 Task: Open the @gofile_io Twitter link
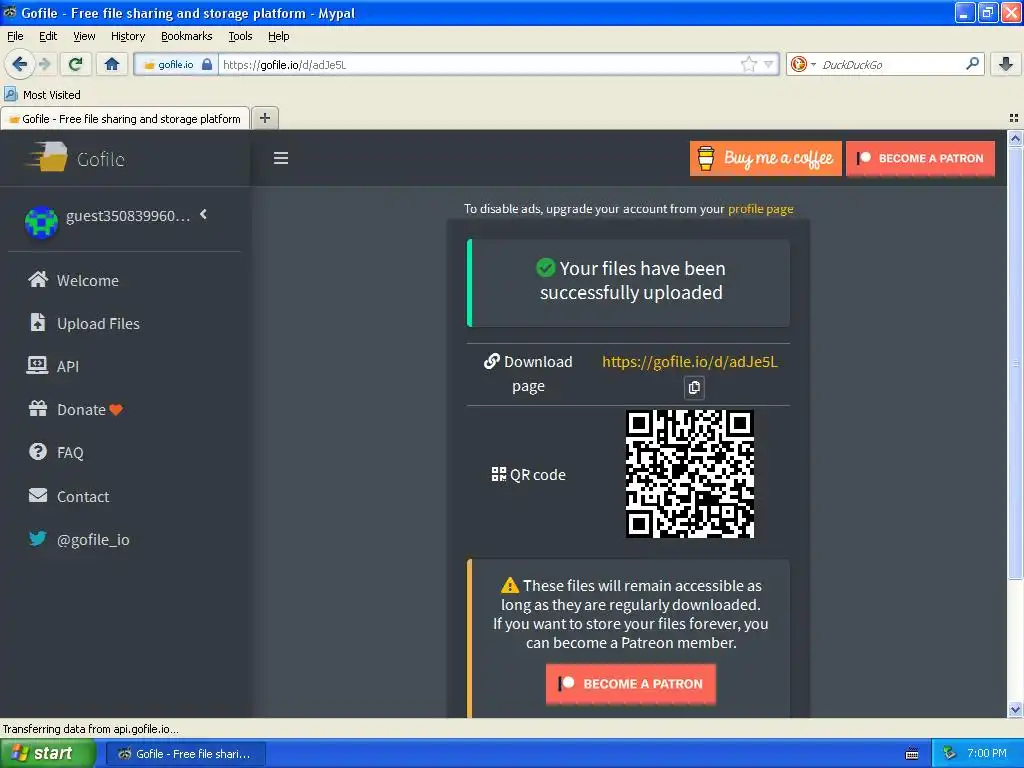point(79,539)
